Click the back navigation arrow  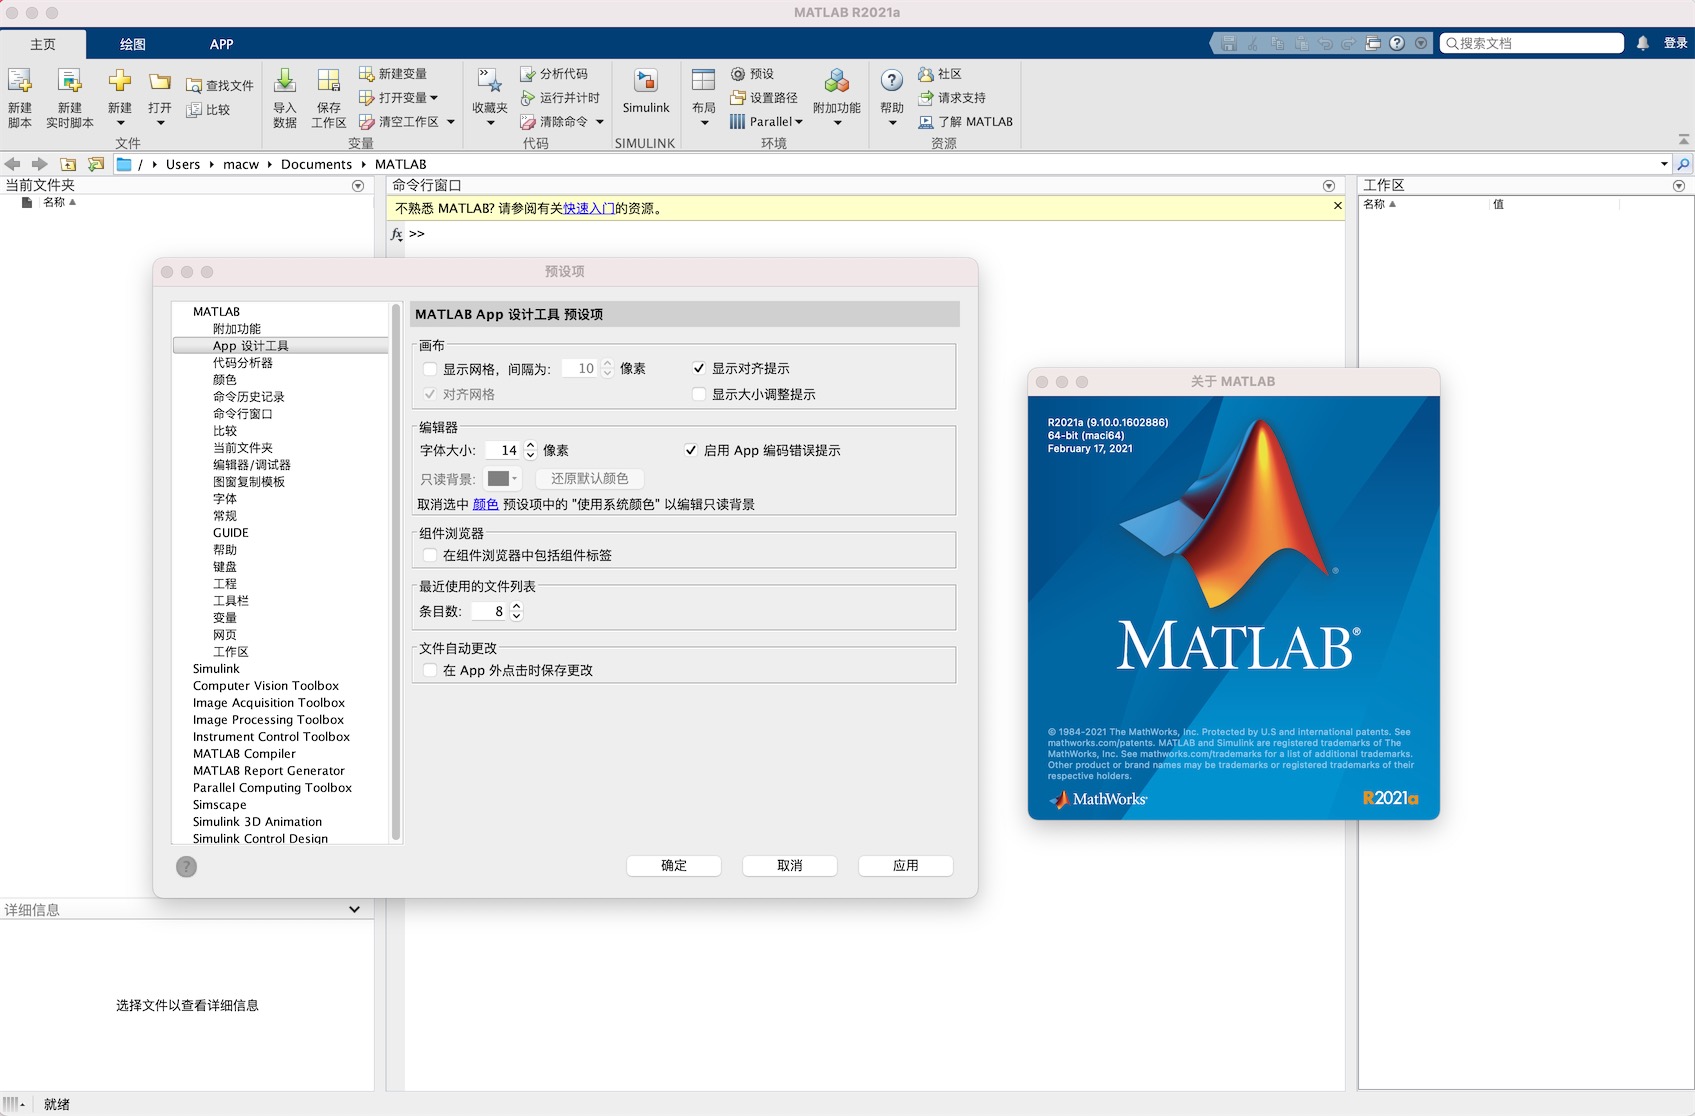(13, 164)
